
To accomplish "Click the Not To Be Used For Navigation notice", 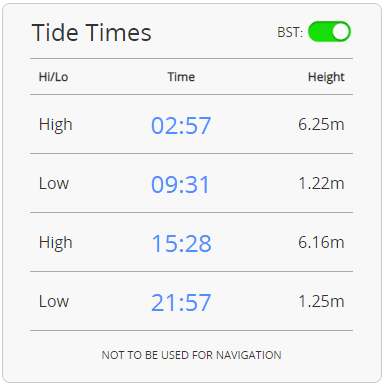I will [191, 355].
